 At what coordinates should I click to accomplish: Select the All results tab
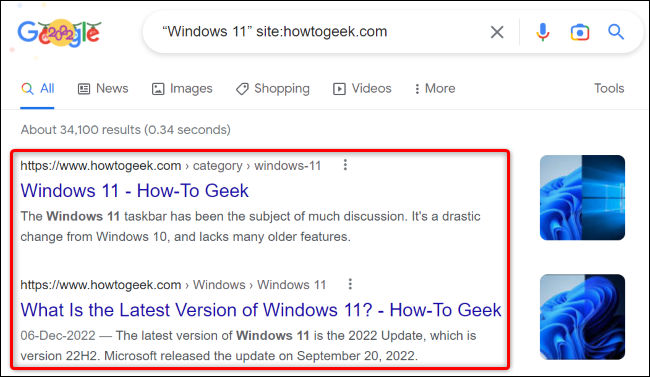coord(37,88)
